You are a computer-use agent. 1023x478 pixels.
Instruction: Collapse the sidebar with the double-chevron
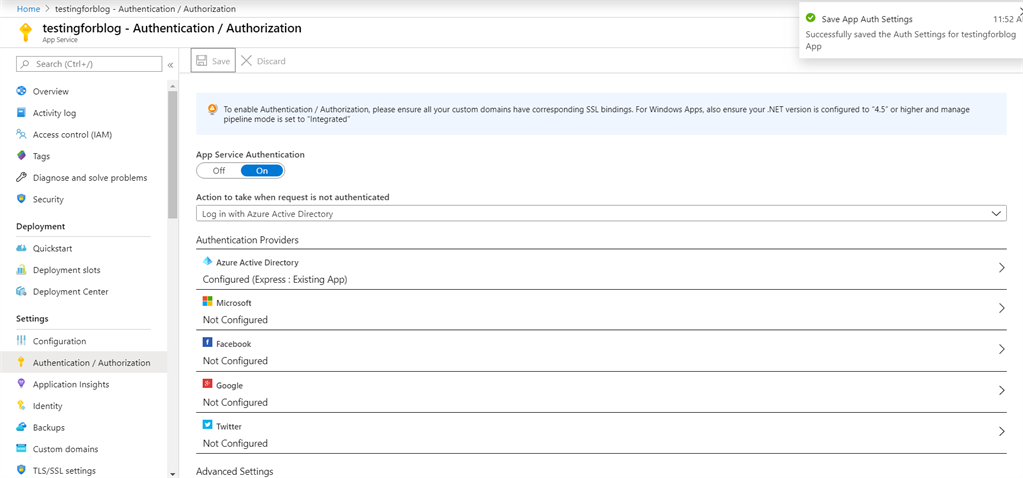click(x=170, y=64)
